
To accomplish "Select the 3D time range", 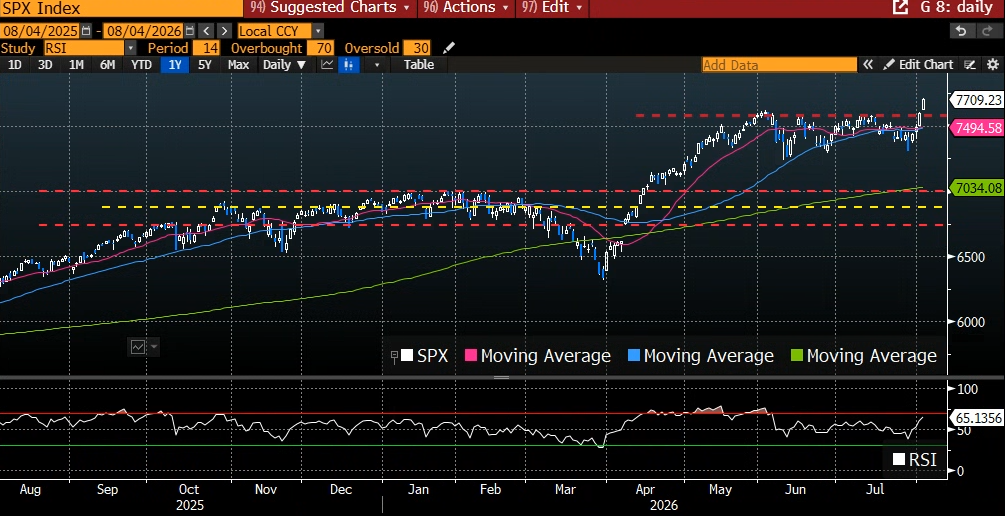I will pos(45,65).
